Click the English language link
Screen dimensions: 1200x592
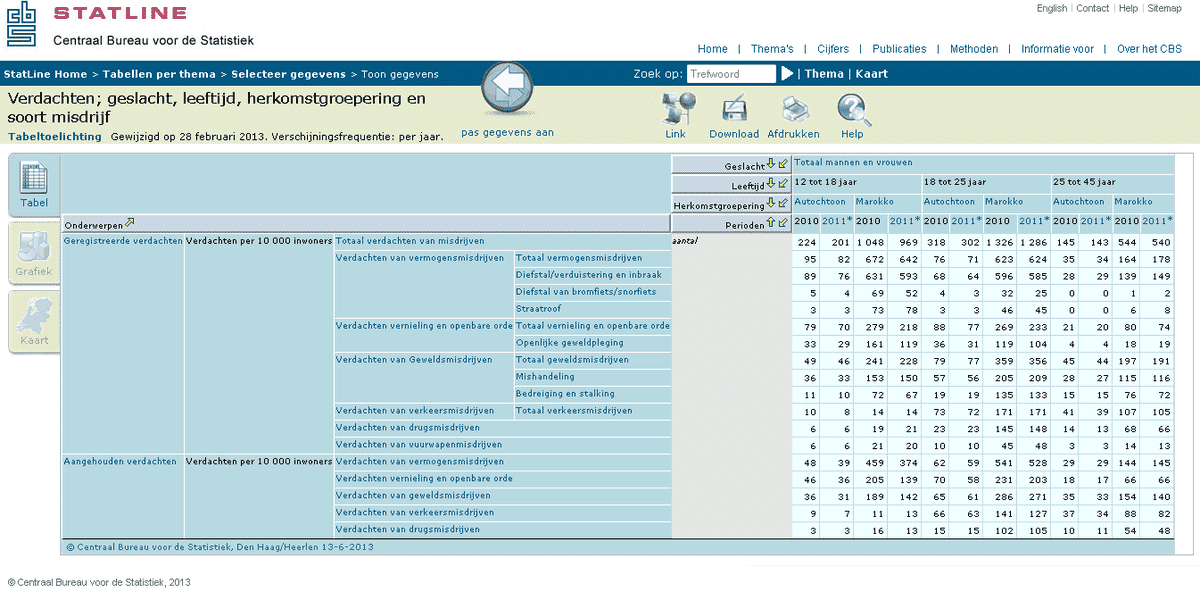click(1051, 8)
